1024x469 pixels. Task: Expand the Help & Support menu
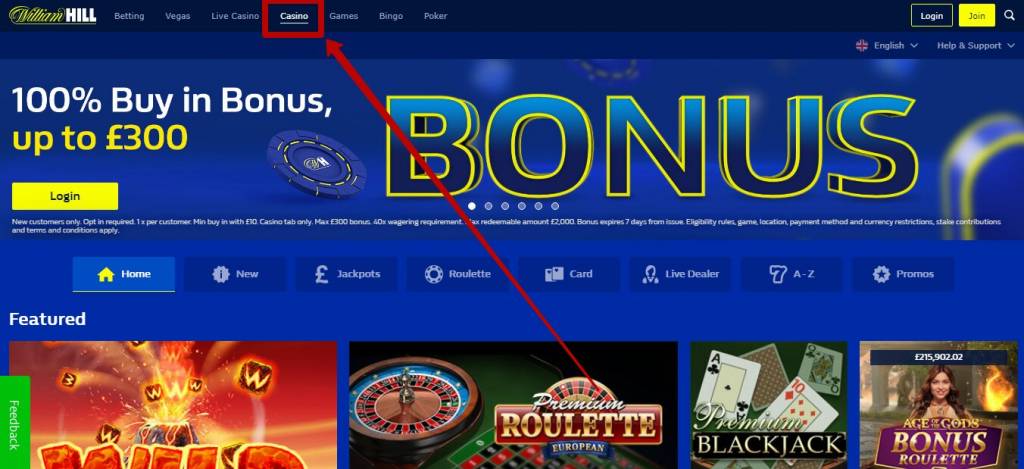[974, 46]
